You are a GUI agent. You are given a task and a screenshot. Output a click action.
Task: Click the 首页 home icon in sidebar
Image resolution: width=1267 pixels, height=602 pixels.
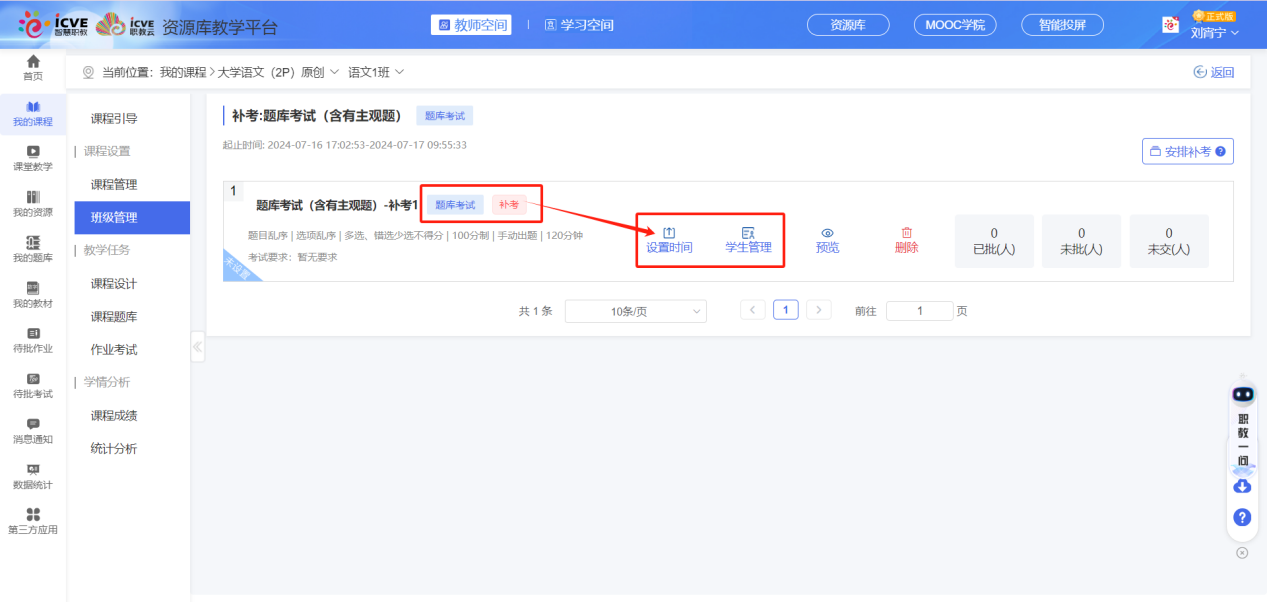[33, 68]
